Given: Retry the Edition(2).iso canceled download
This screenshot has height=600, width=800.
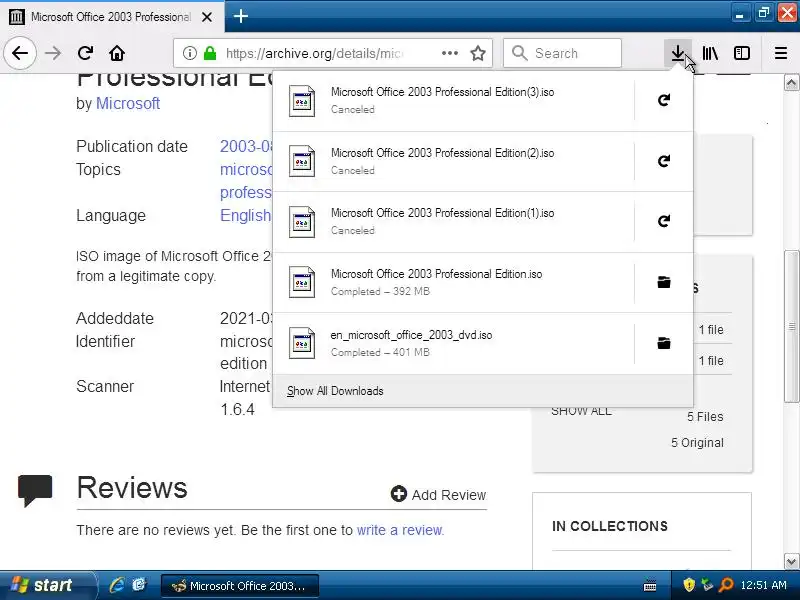Looking at the screenshot, I should [663, 161].
